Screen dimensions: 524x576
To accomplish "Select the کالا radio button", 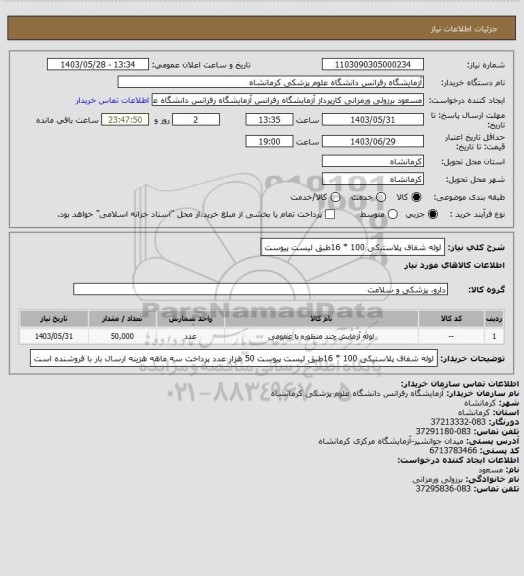I will (416, 197).
